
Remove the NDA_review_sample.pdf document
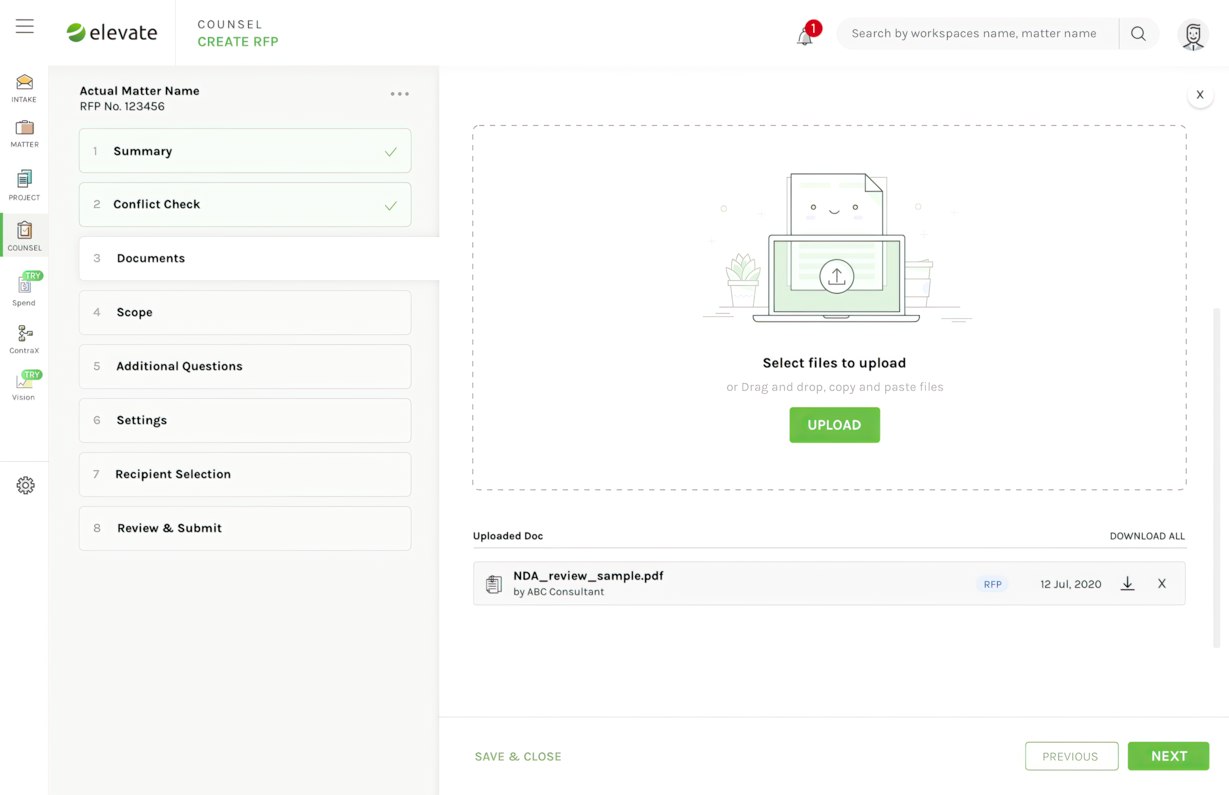click(1162, 584)
